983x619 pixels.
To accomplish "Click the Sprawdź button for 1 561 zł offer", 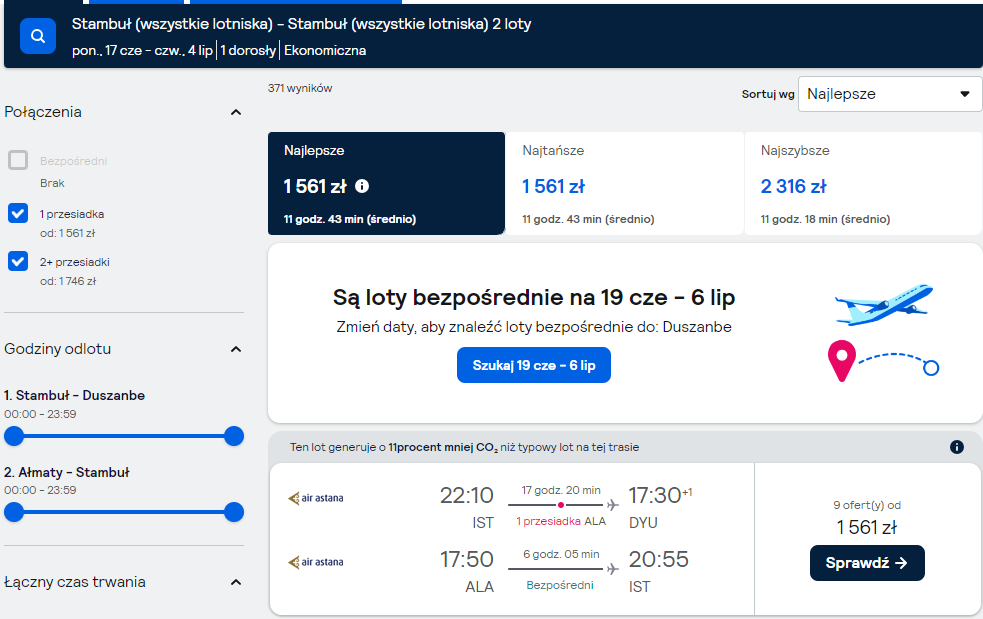I will point(867,563).
